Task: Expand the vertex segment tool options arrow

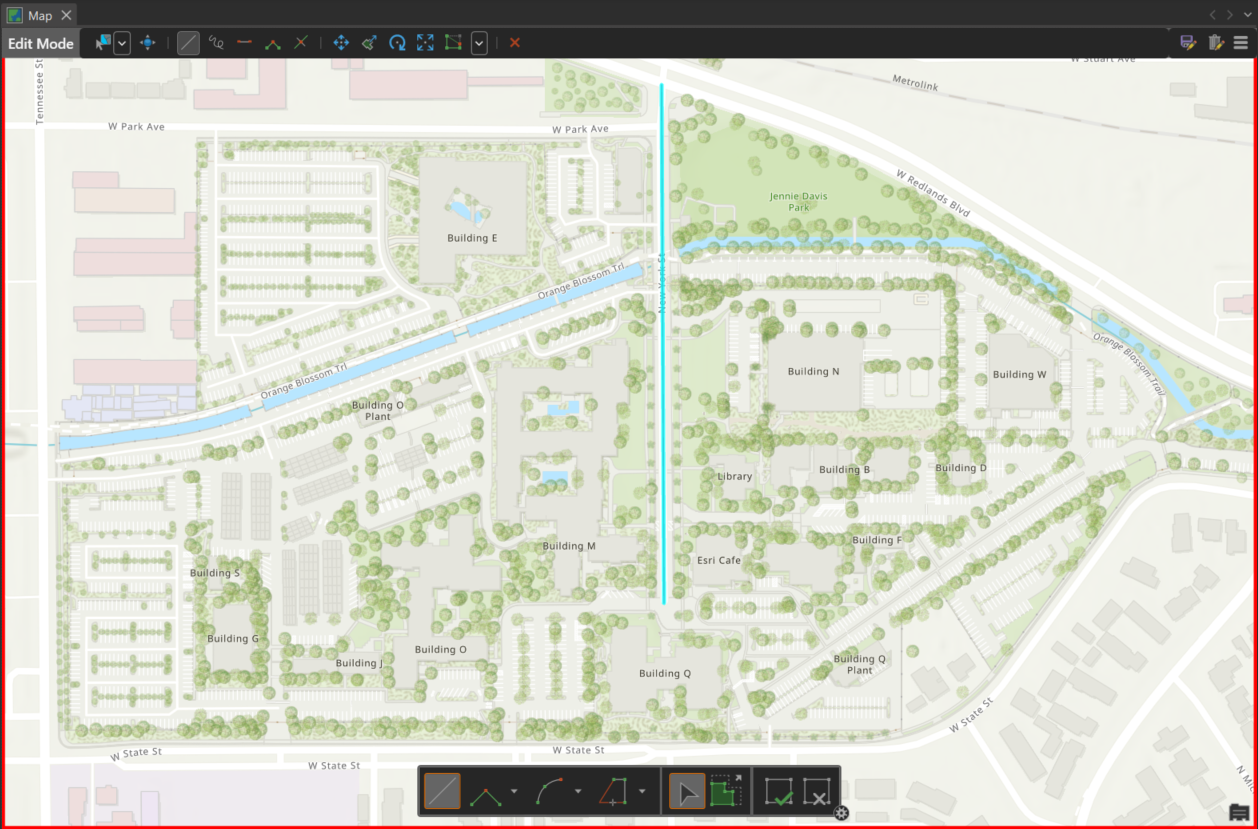Action: 514,792
